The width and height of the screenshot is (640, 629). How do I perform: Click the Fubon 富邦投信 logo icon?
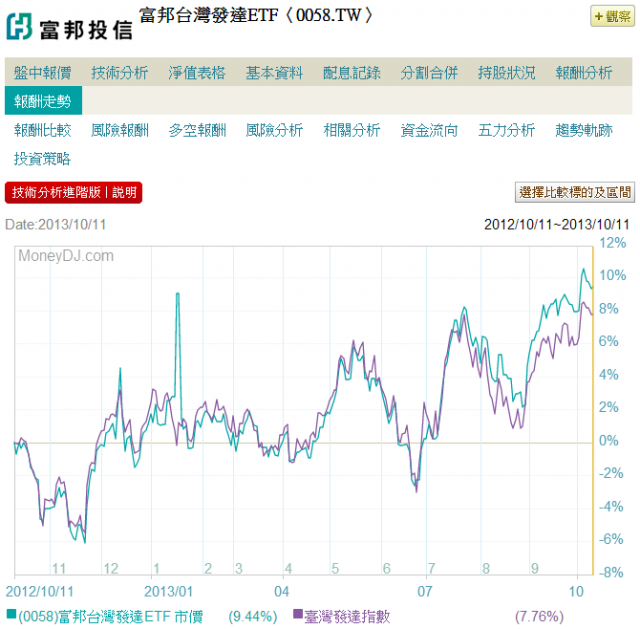coord(19,26)
